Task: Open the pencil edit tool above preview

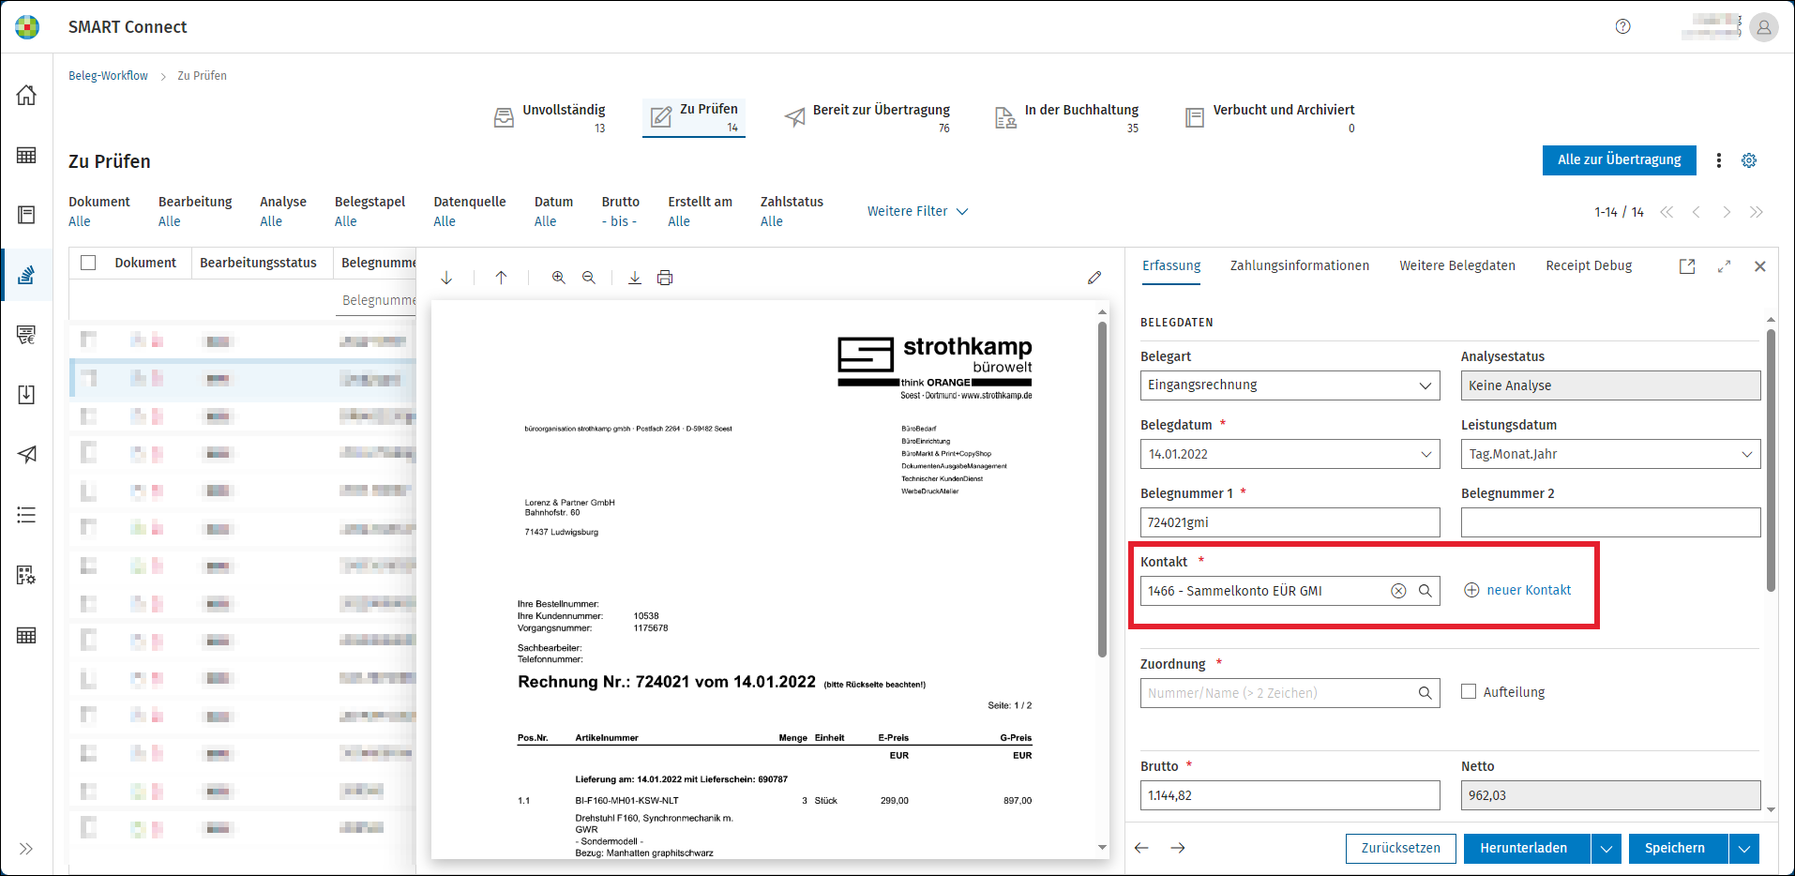Action: pyautogui.click(x=1094, y=278)
